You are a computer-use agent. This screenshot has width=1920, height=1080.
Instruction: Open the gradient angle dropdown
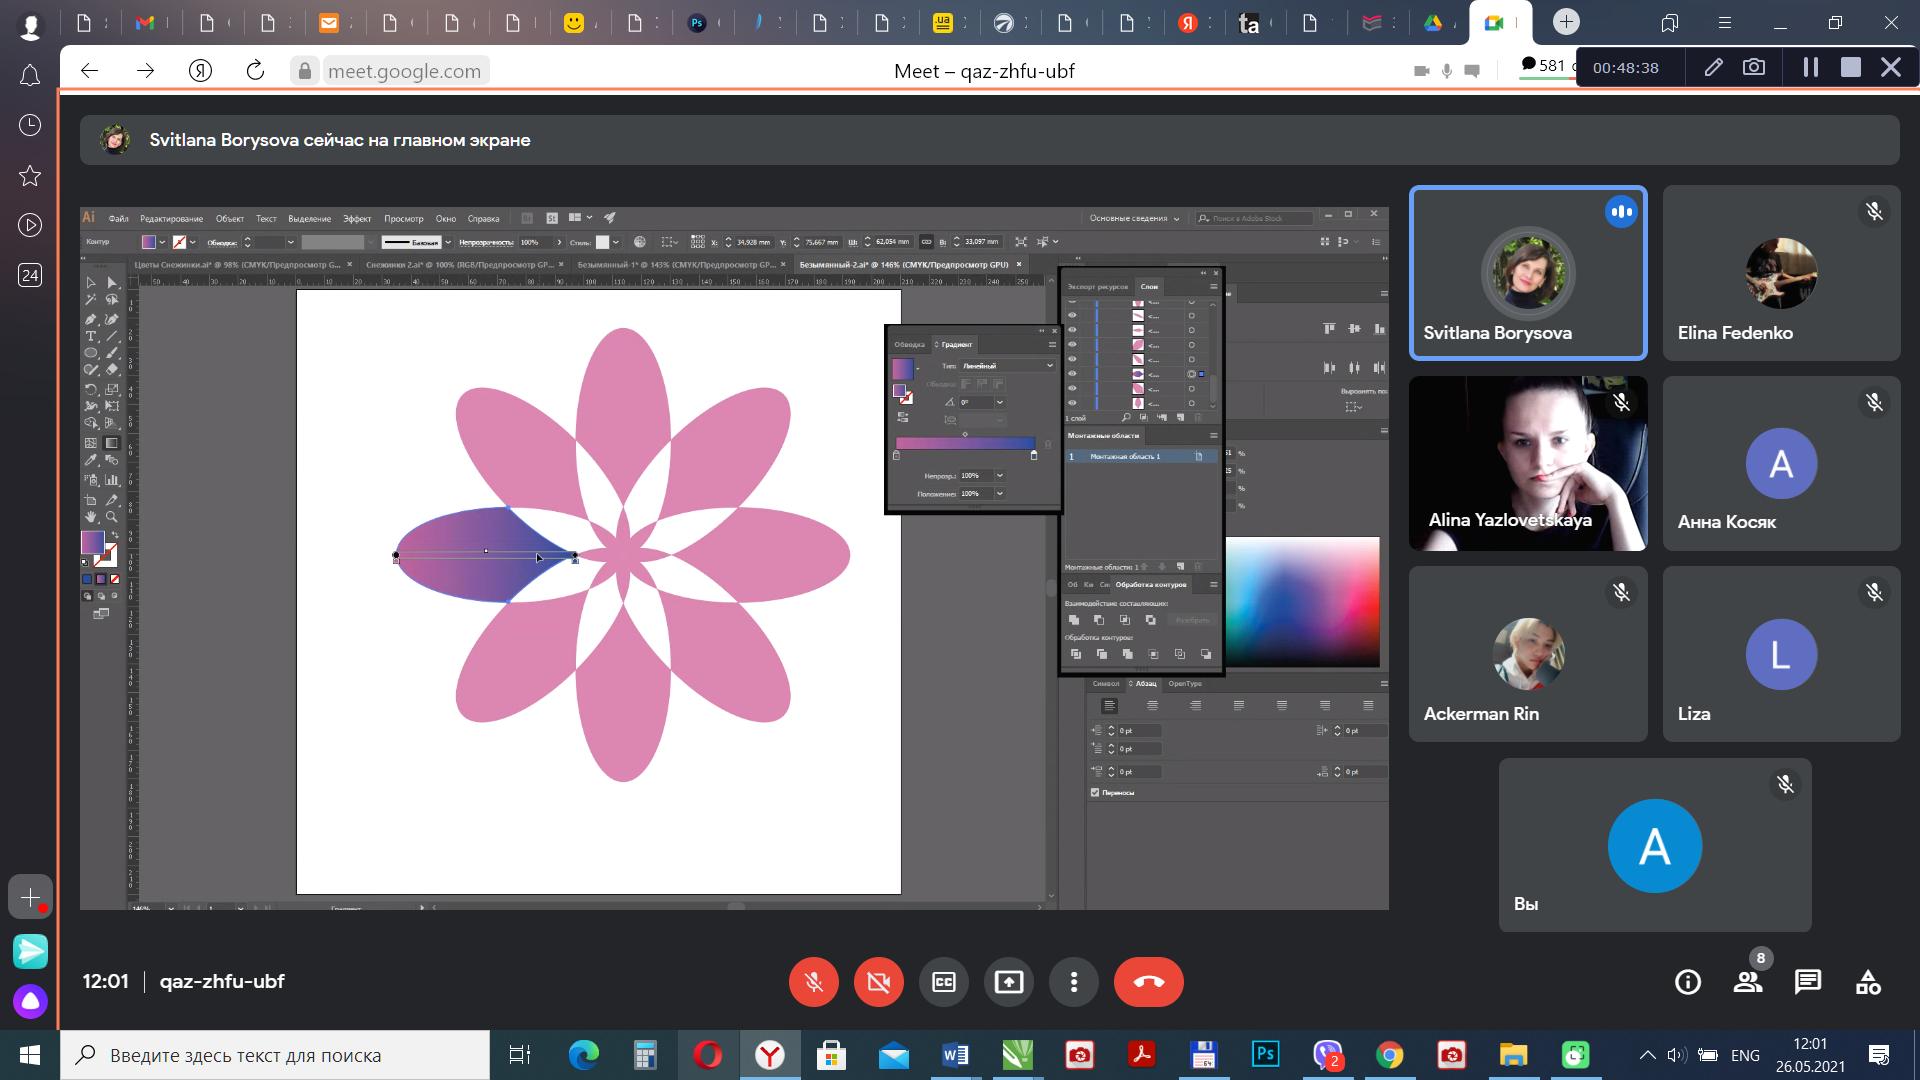coord(999,402)
